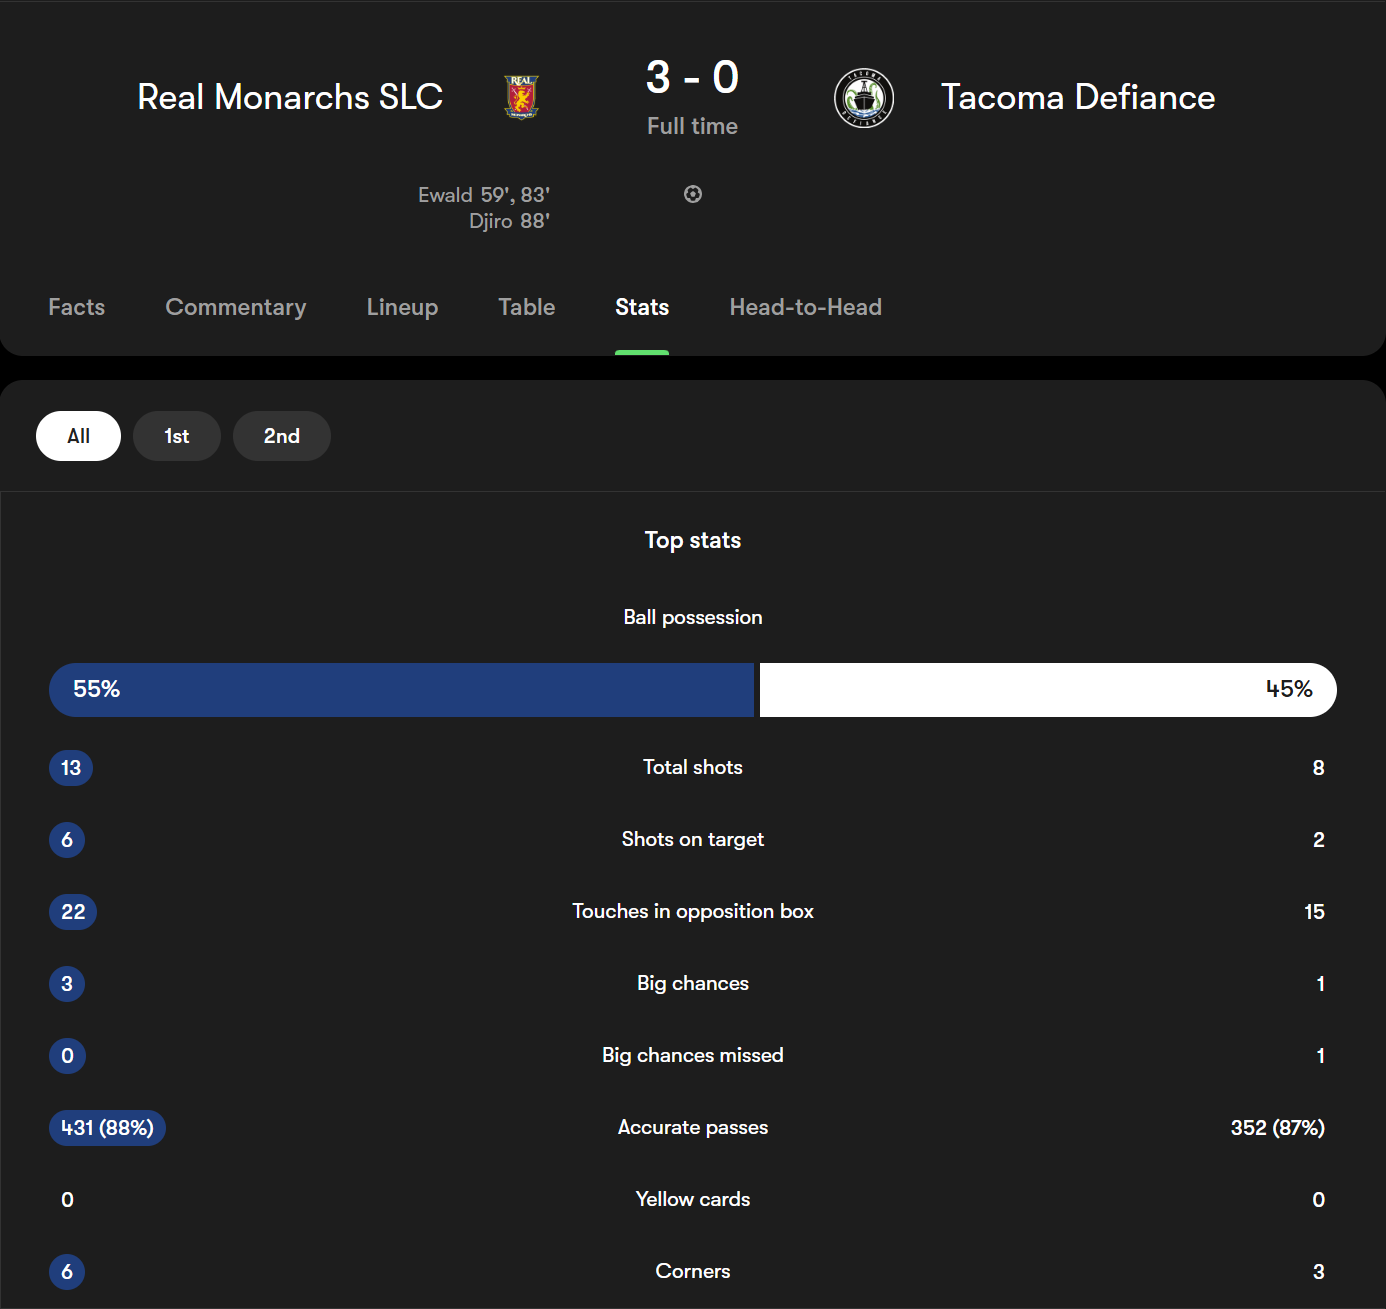
Task: Switch to the Commentary tab
Action: [236, 307]
